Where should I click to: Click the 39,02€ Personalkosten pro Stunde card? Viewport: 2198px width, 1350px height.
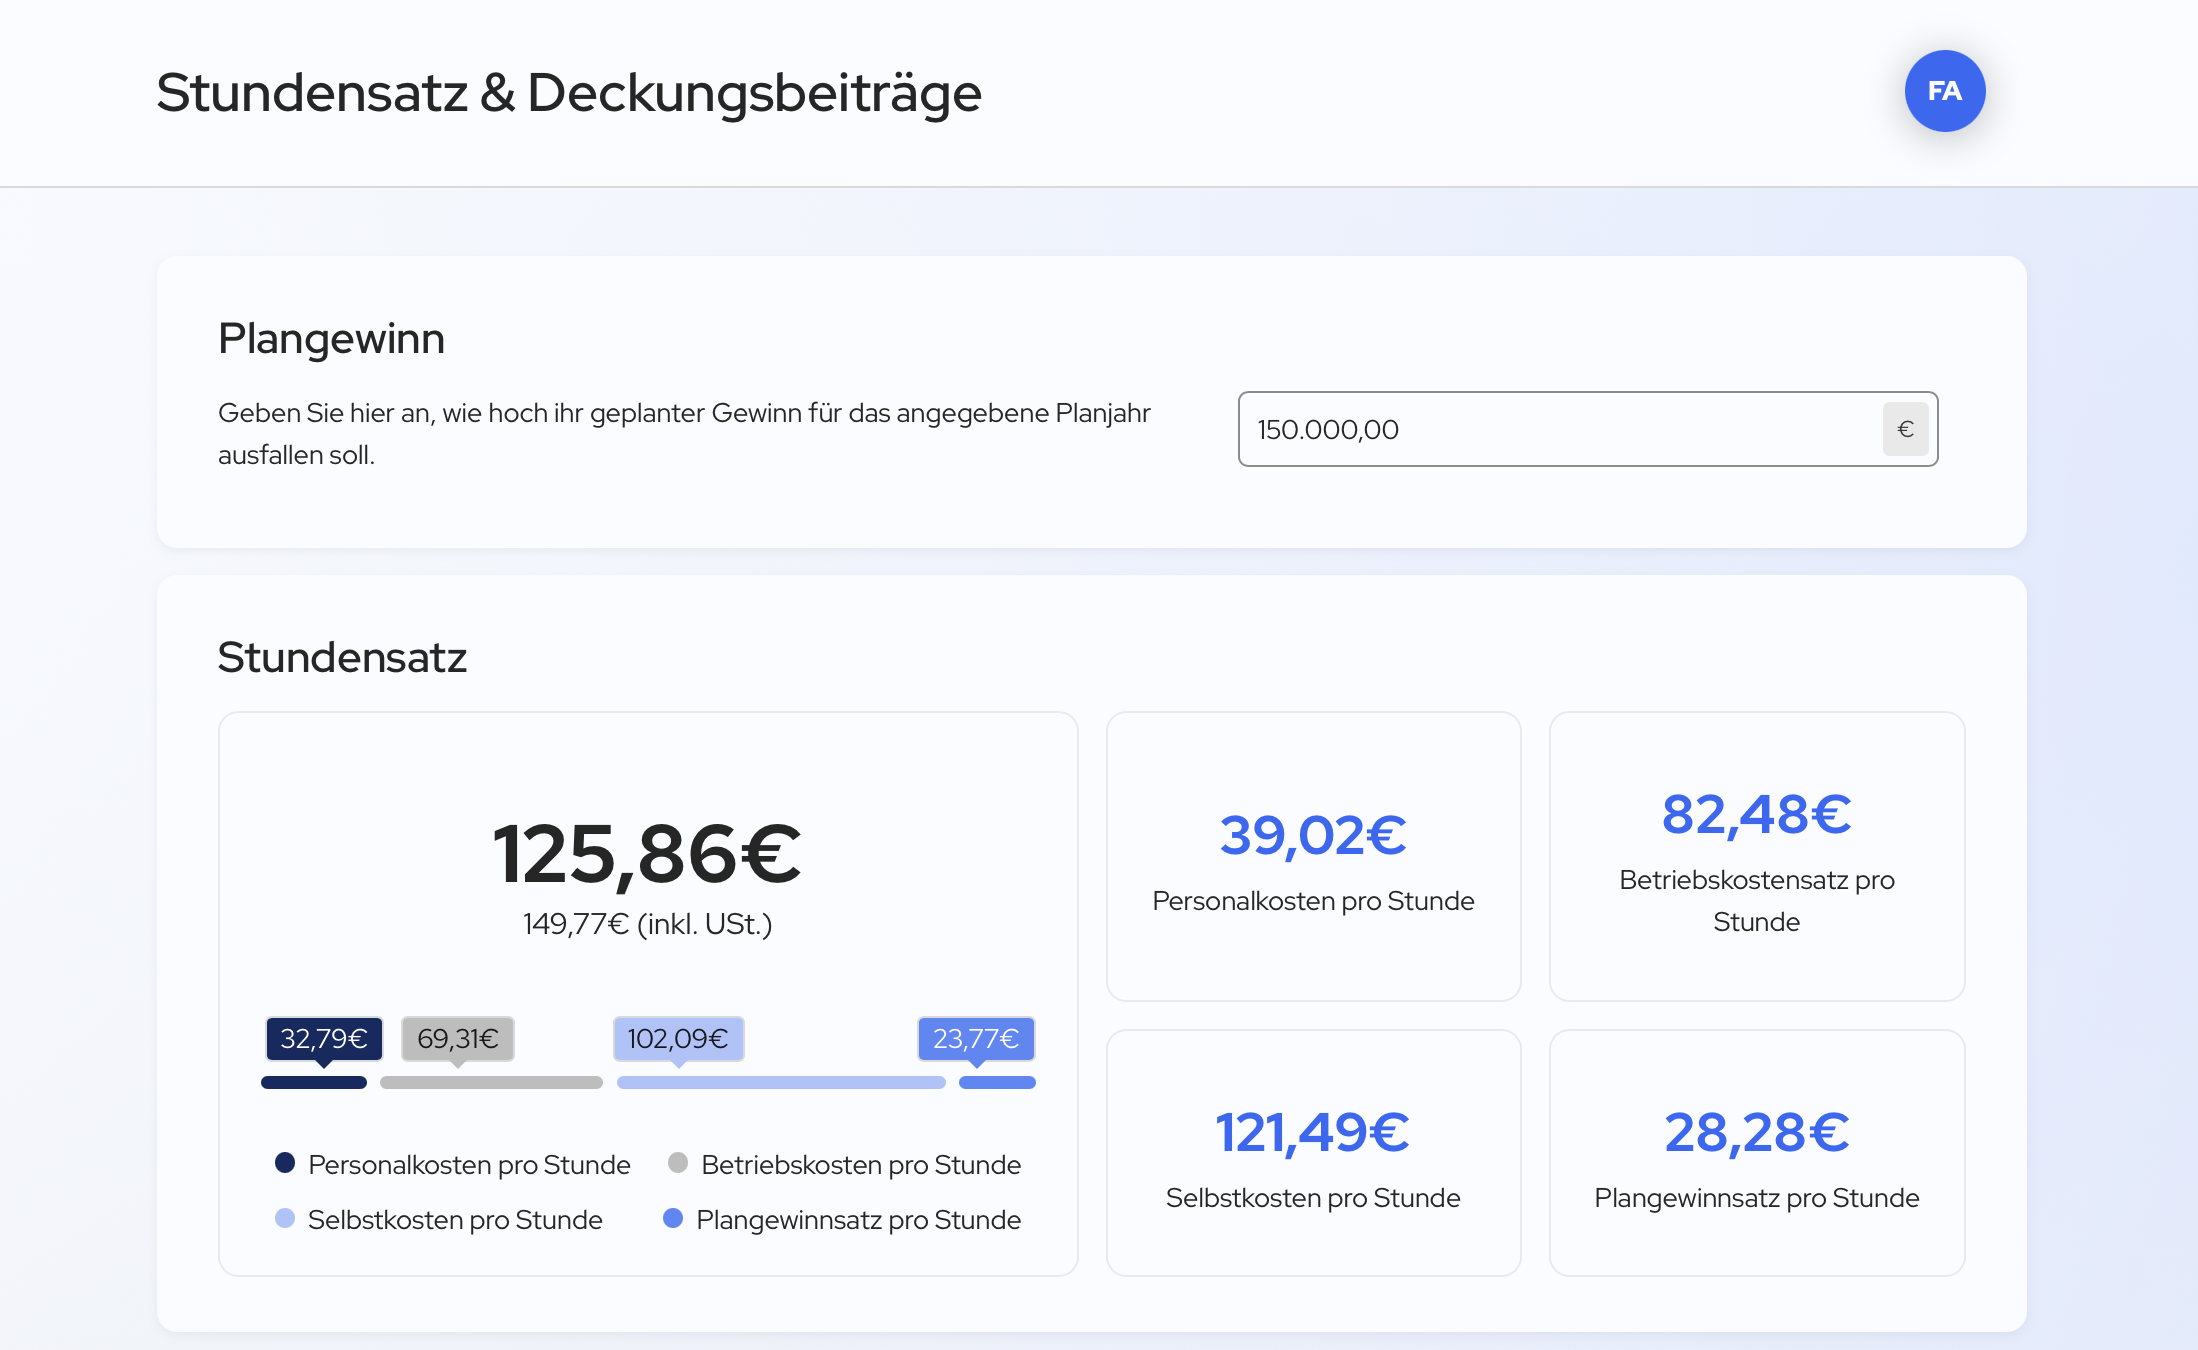tap(1313, 856)
